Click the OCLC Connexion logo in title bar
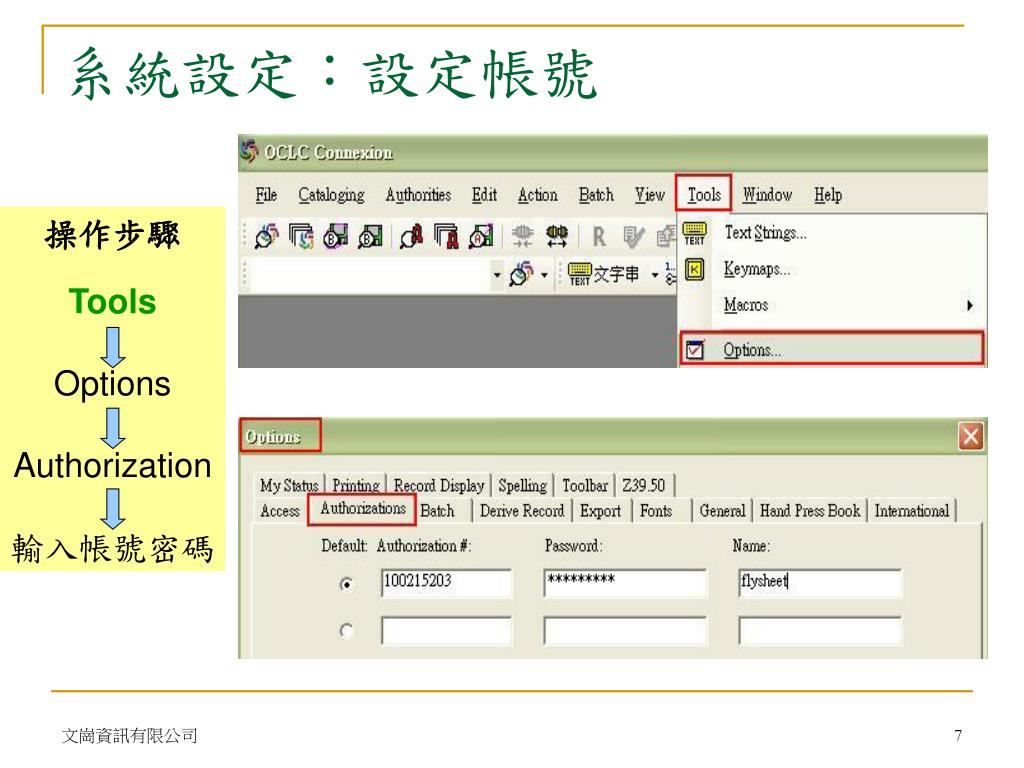1024x768 pixels. point(249,152)
